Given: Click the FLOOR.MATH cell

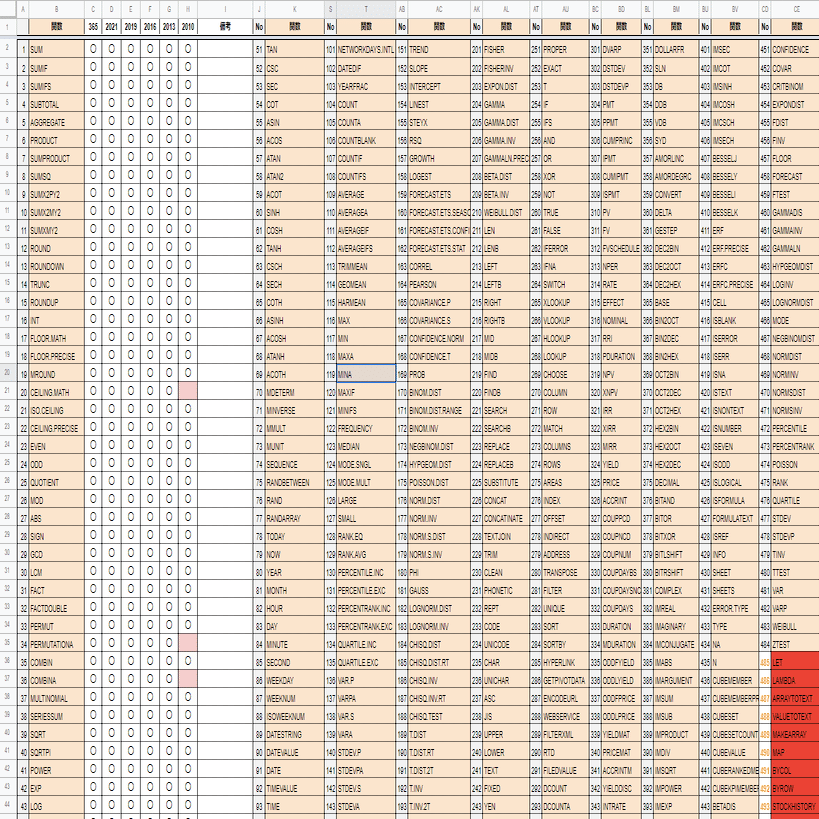Looking at the screenshot, I should click(56, 338).
